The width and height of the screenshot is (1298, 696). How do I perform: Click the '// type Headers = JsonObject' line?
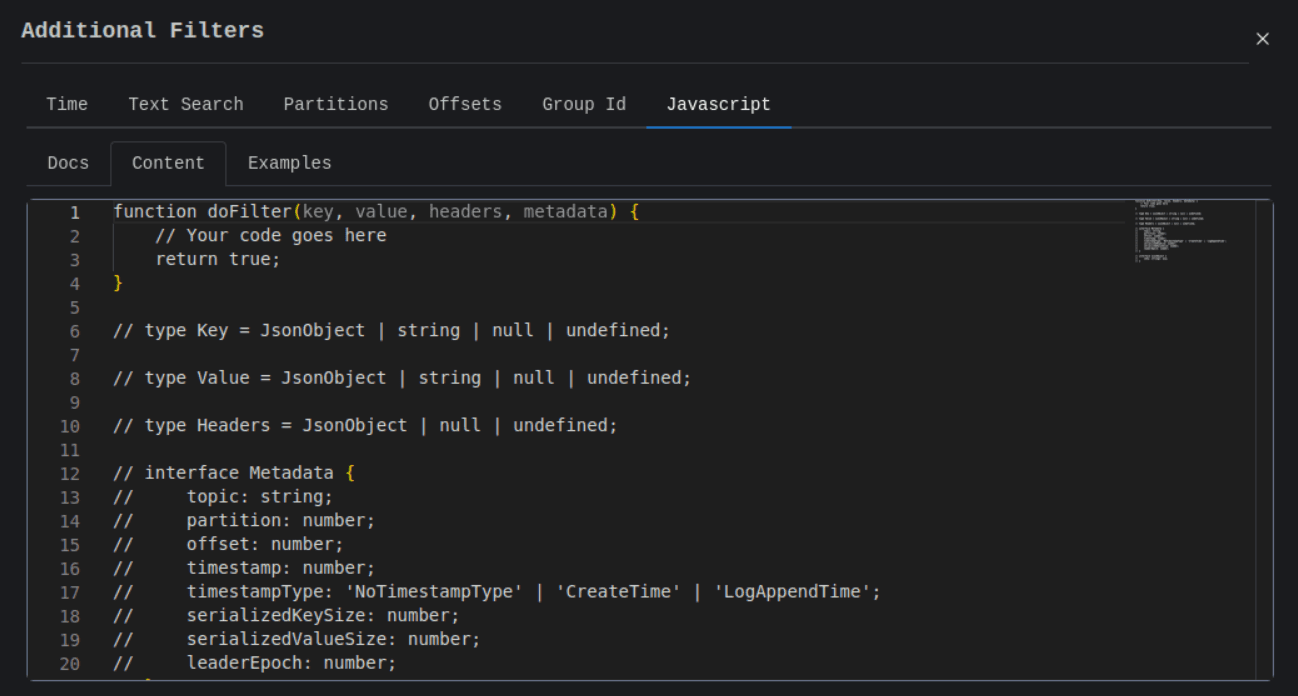click(366, 425)
